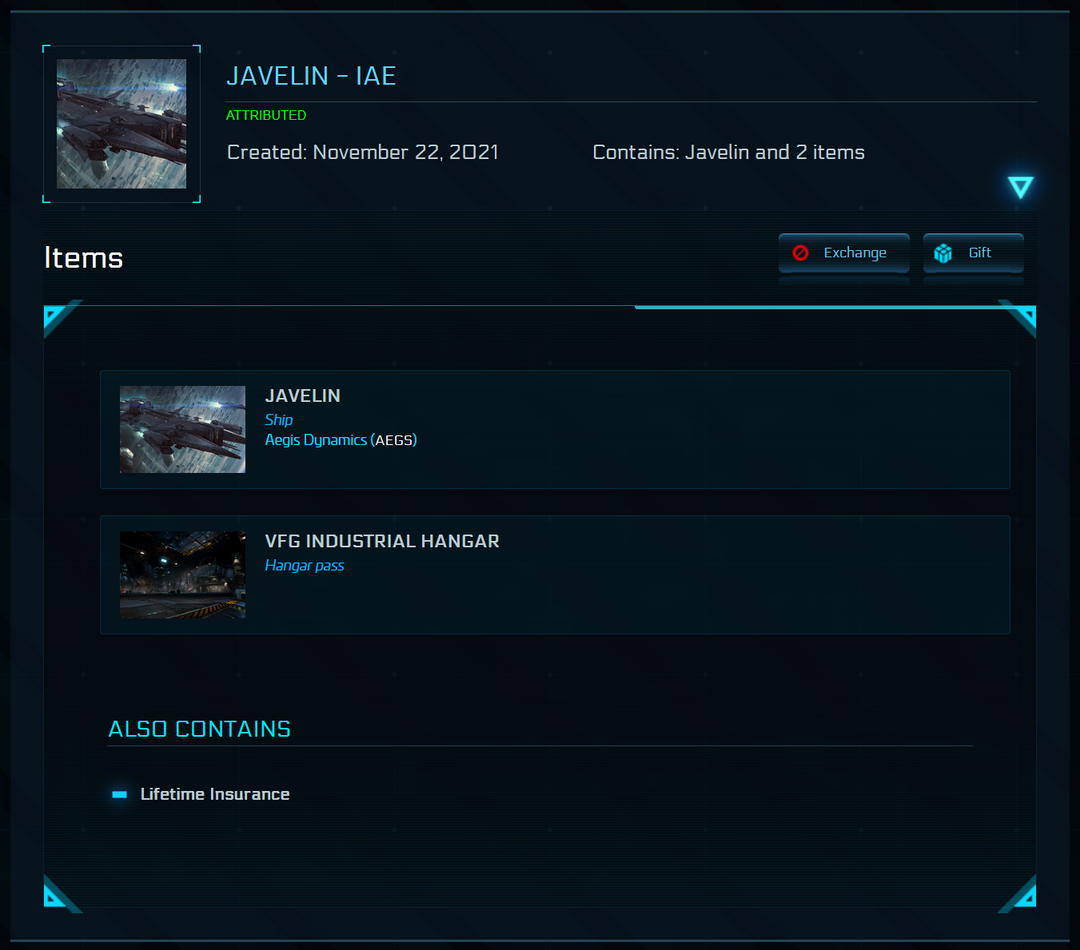Image resolution: width=1080 pixels, height=950 pixels.
Task: Select the JAVELIN item title
Action: click(x=302, y=396)
